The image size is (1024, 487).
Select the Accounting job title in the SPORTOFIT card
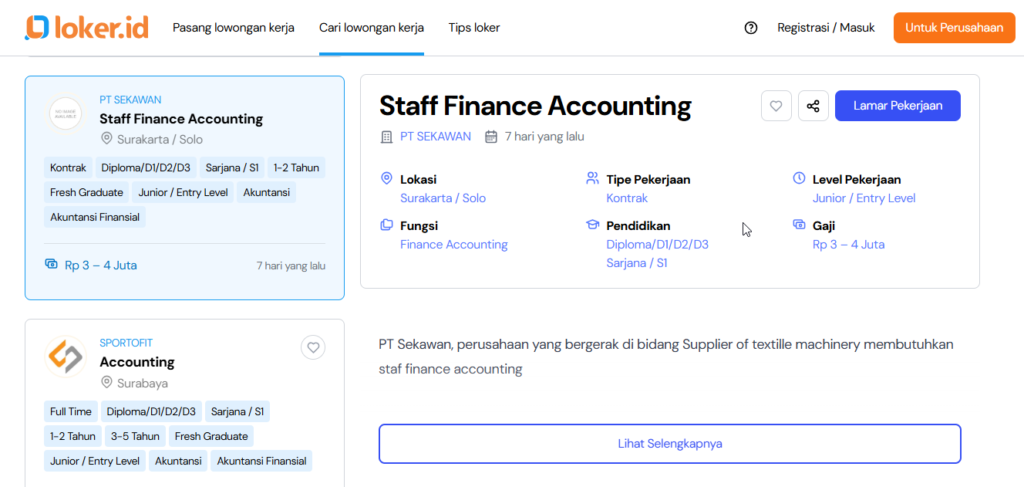click(137, 362)
